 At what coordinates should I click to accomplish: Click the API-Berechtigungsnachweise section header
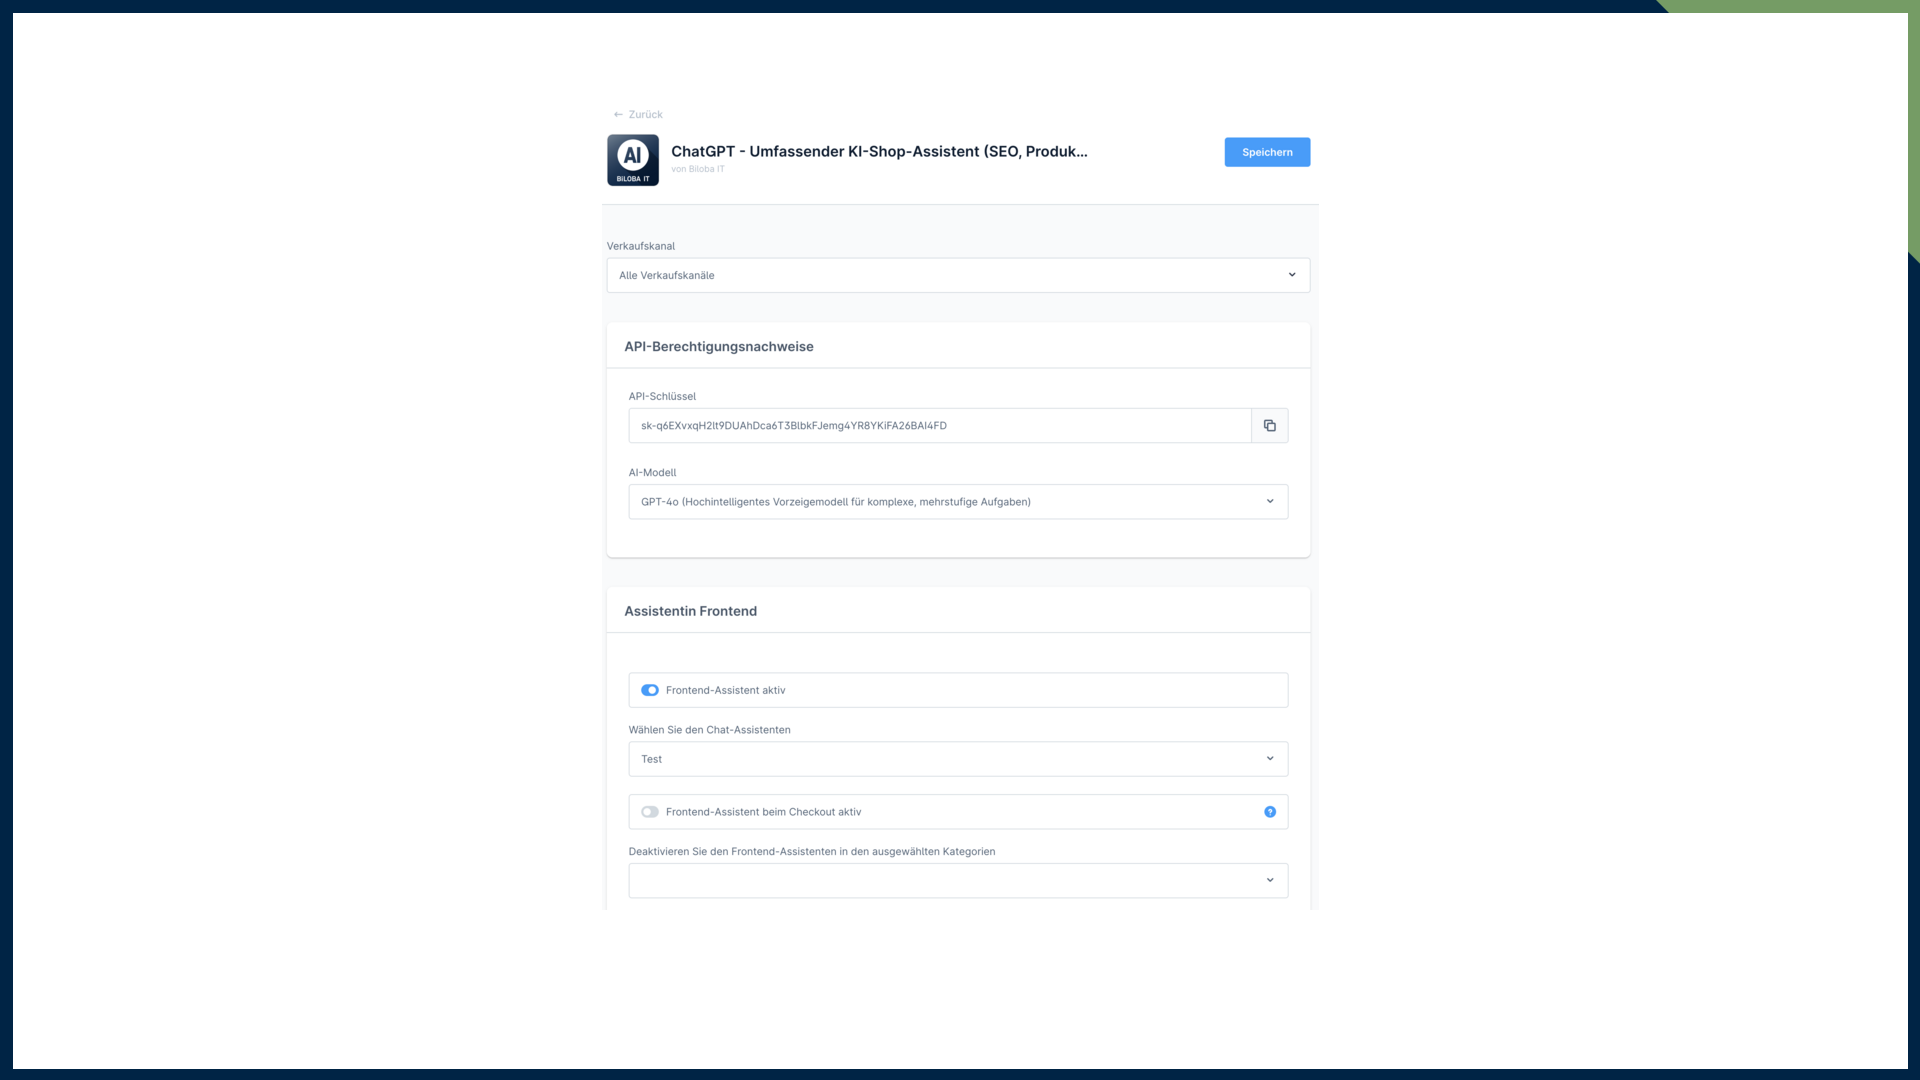click(x=719, y=347)
